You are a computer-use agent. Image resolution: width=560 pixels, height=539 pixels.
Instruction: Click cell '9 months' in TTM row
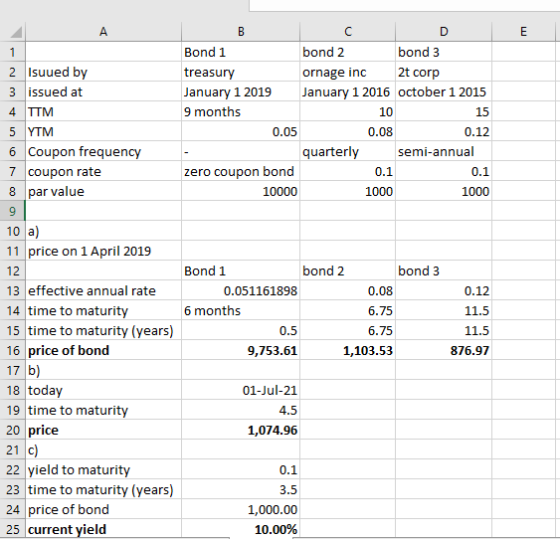point(241,112)
